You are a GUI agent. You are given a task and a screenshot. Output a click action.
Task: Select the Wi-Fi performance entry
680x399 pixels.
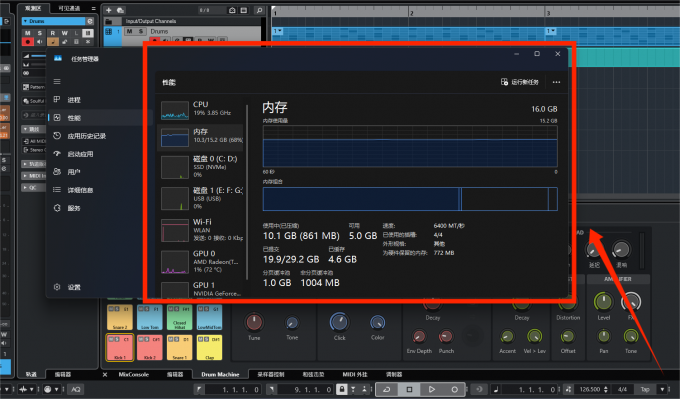tap(201, 229)
